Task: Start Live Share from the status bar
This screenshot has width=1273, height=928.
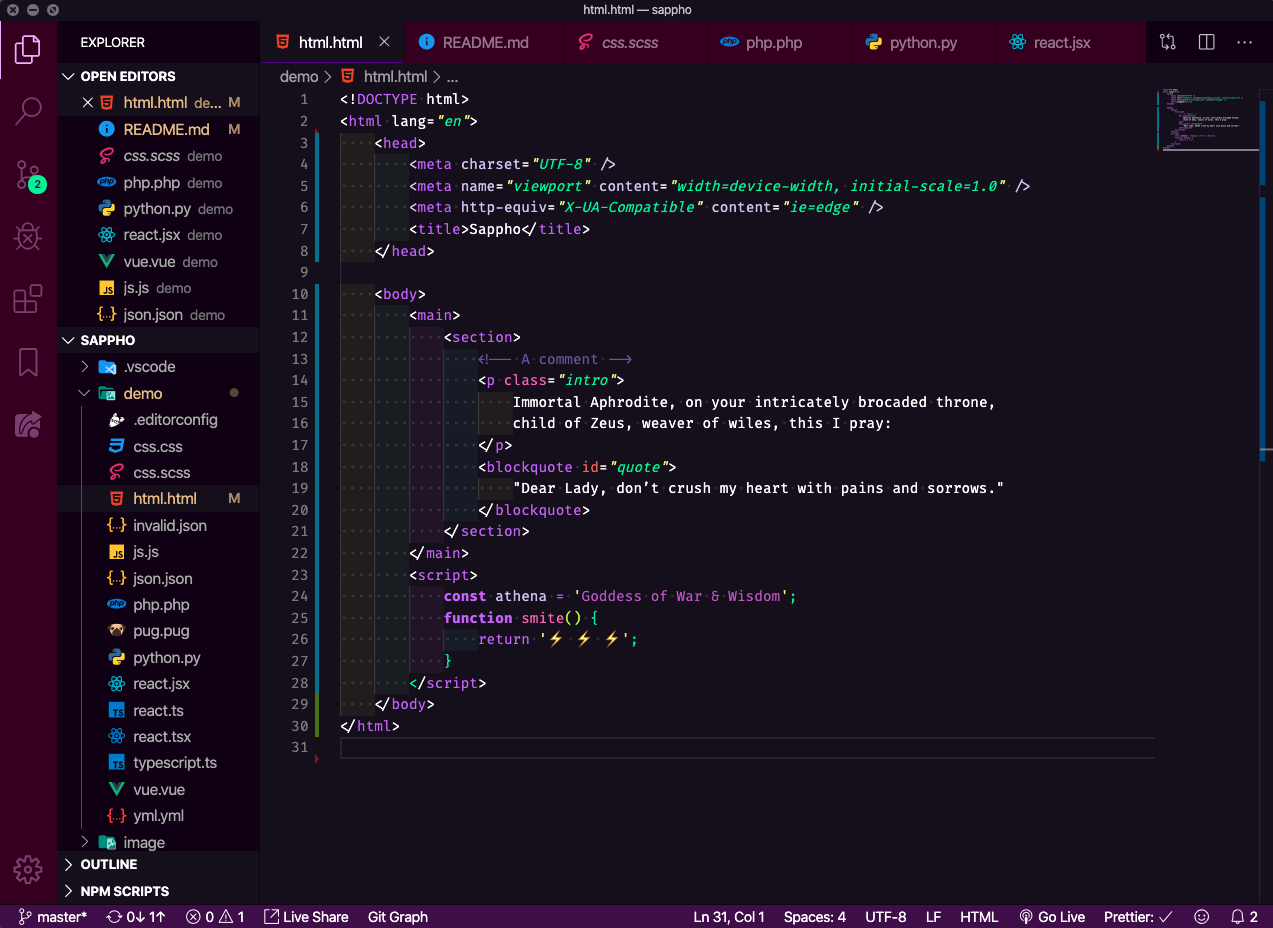Action: coord(306,916)
